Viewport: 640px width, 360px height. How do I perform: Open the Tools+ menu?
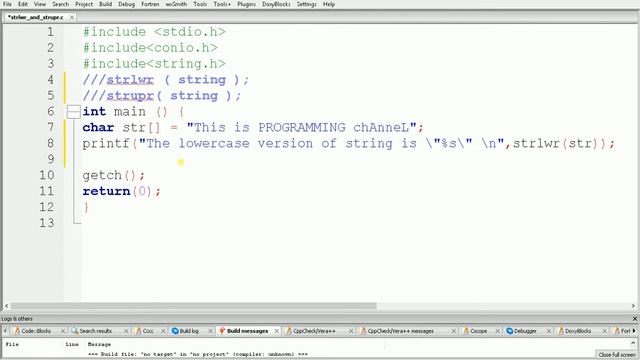(x=222, y=4)
